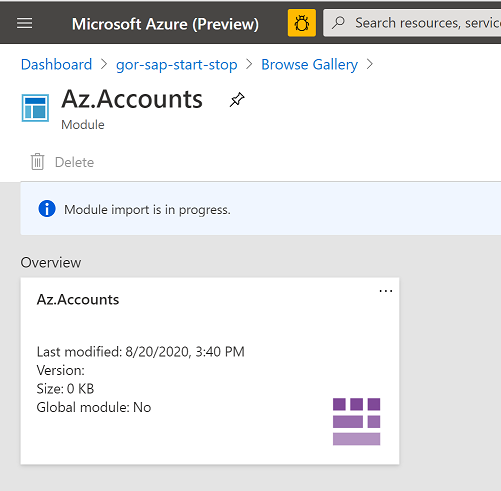Click Microsoft Azure (Preview) title

tap(165, 24)
